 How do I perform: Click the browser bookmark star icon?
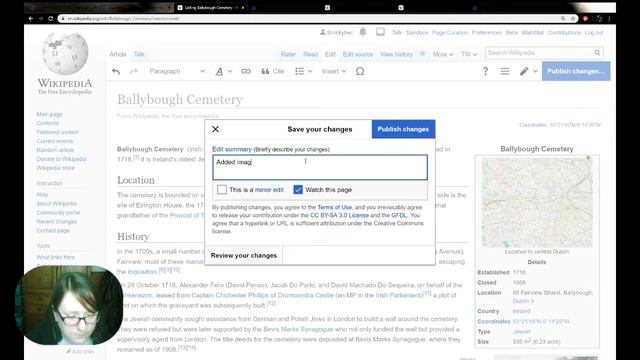pos(573,18)
